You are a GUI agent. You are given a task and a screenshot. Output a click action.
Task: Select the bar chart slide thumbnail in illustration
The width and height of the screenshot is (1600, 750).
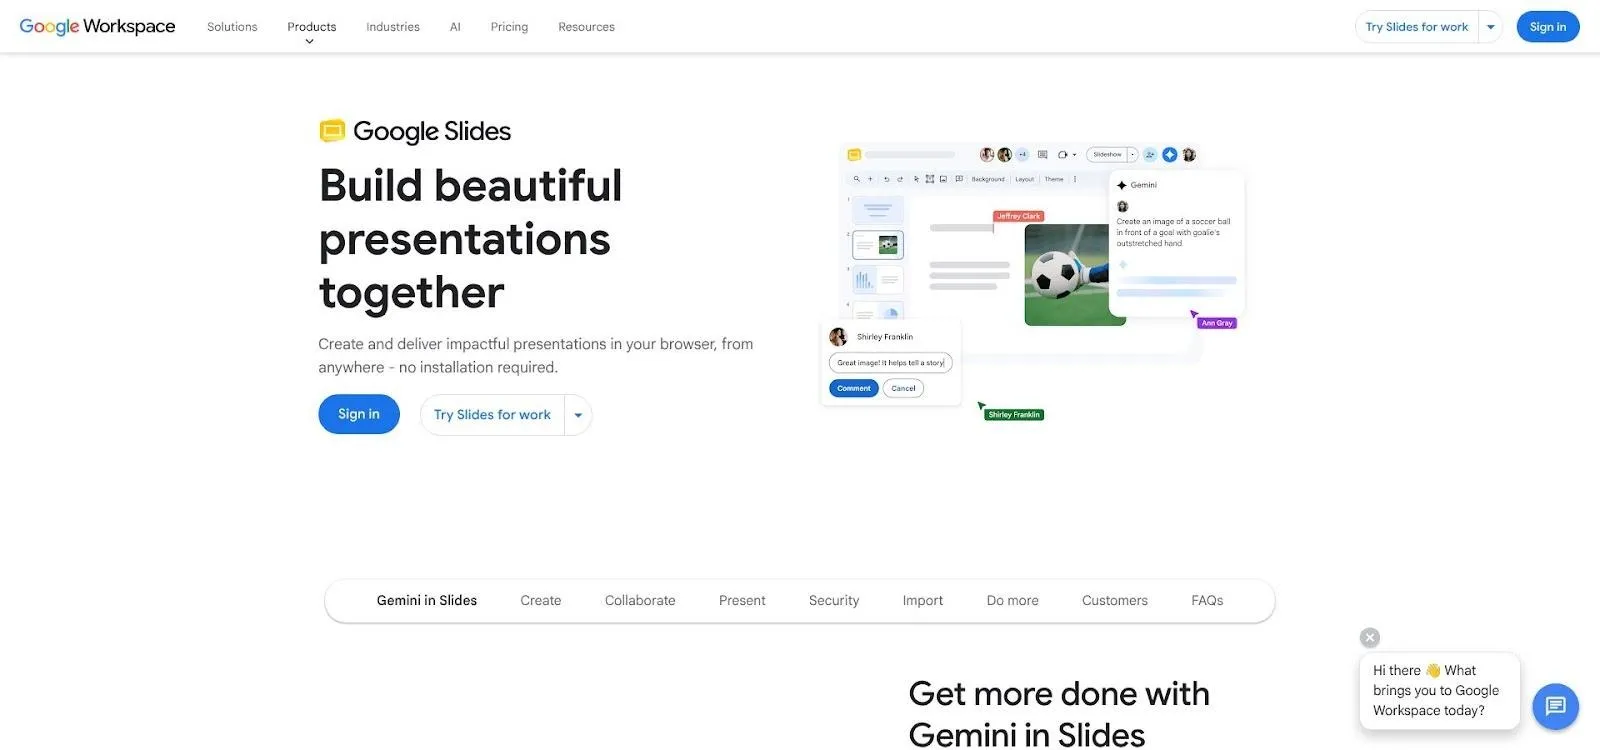click(x=878, y=280)
